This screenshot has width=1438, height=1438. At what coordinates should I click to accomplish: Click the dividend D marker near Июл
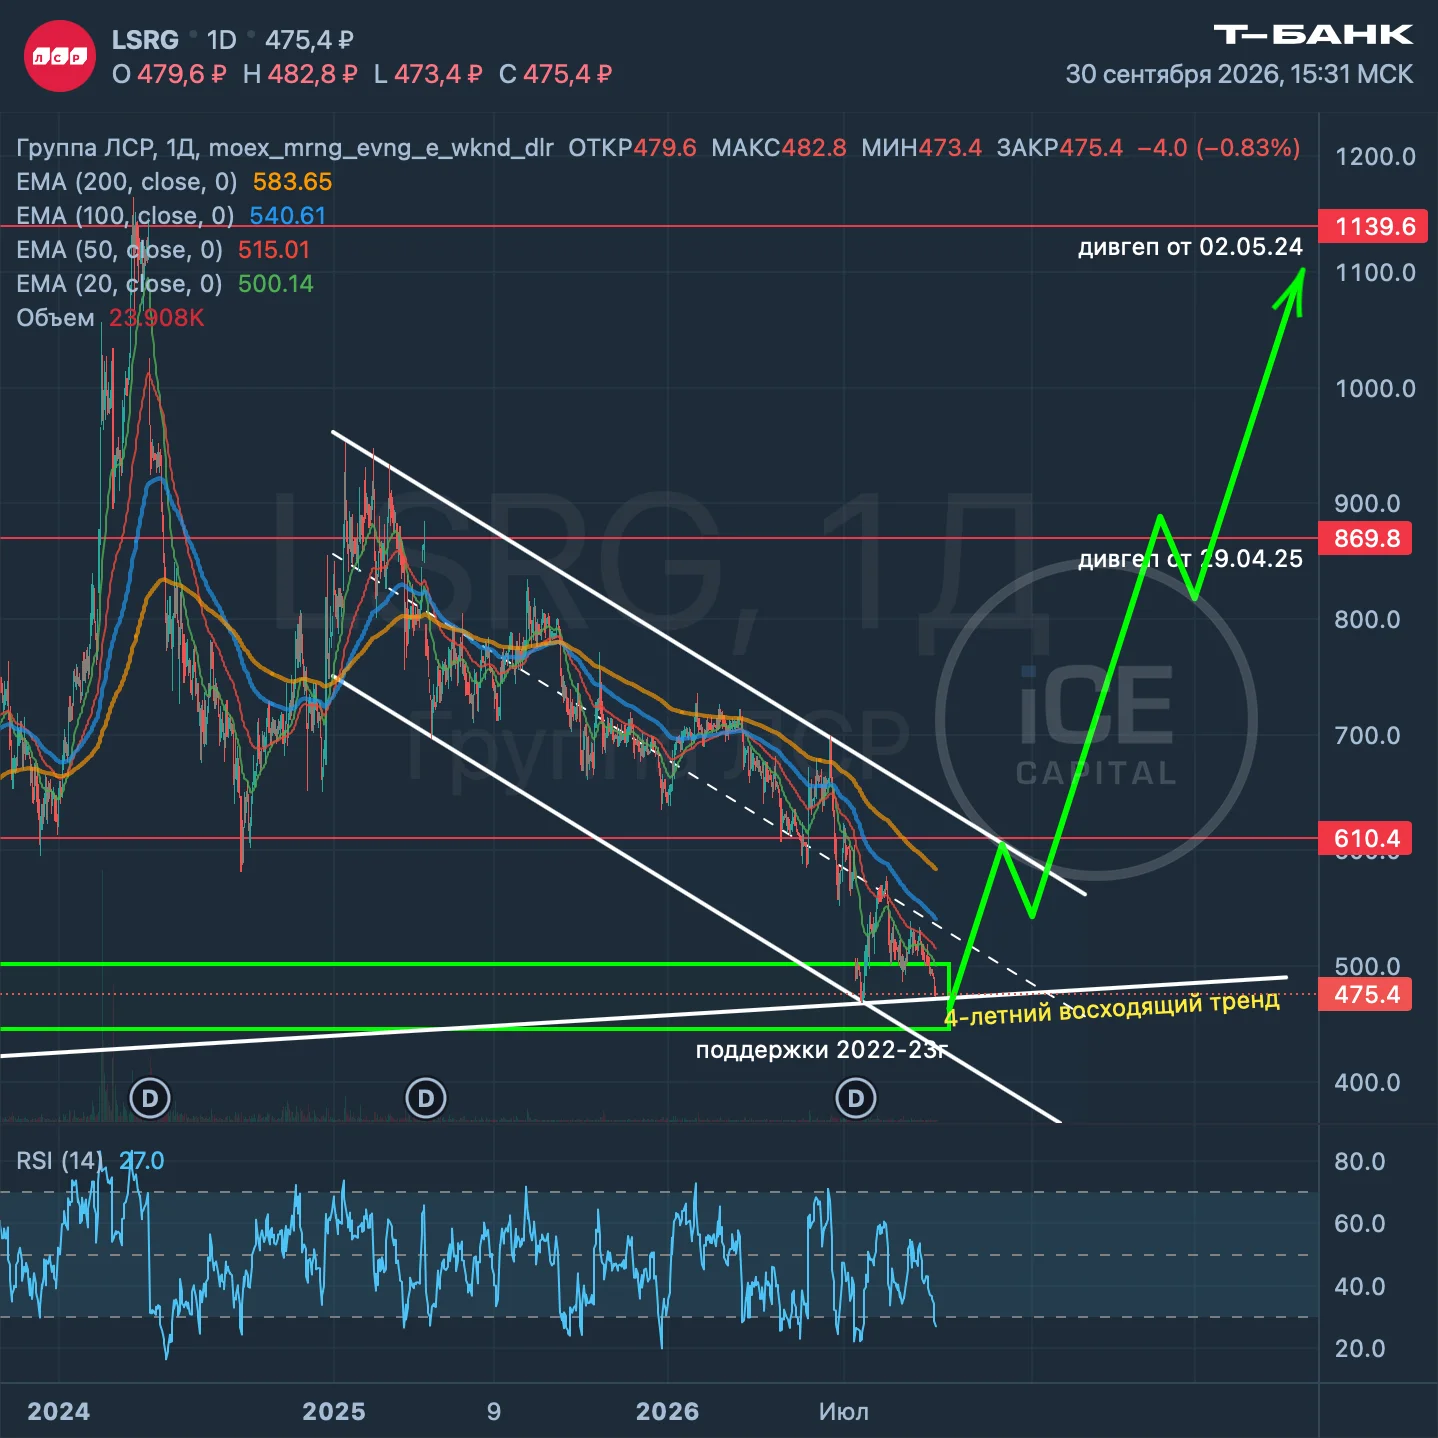[x=856, y=1098]
